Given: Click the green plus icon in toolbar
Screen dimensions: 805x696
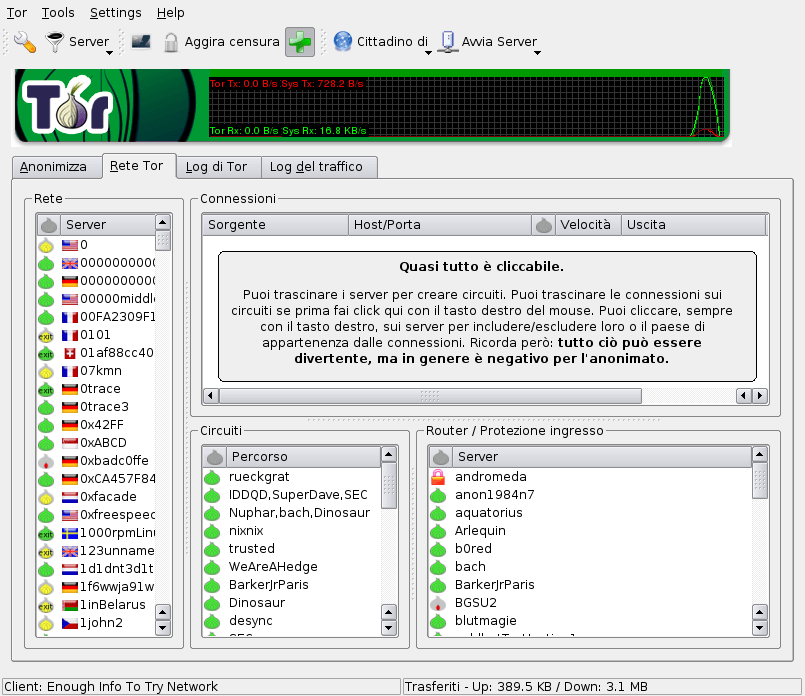Looking at the screenshot, I should 300,42.
